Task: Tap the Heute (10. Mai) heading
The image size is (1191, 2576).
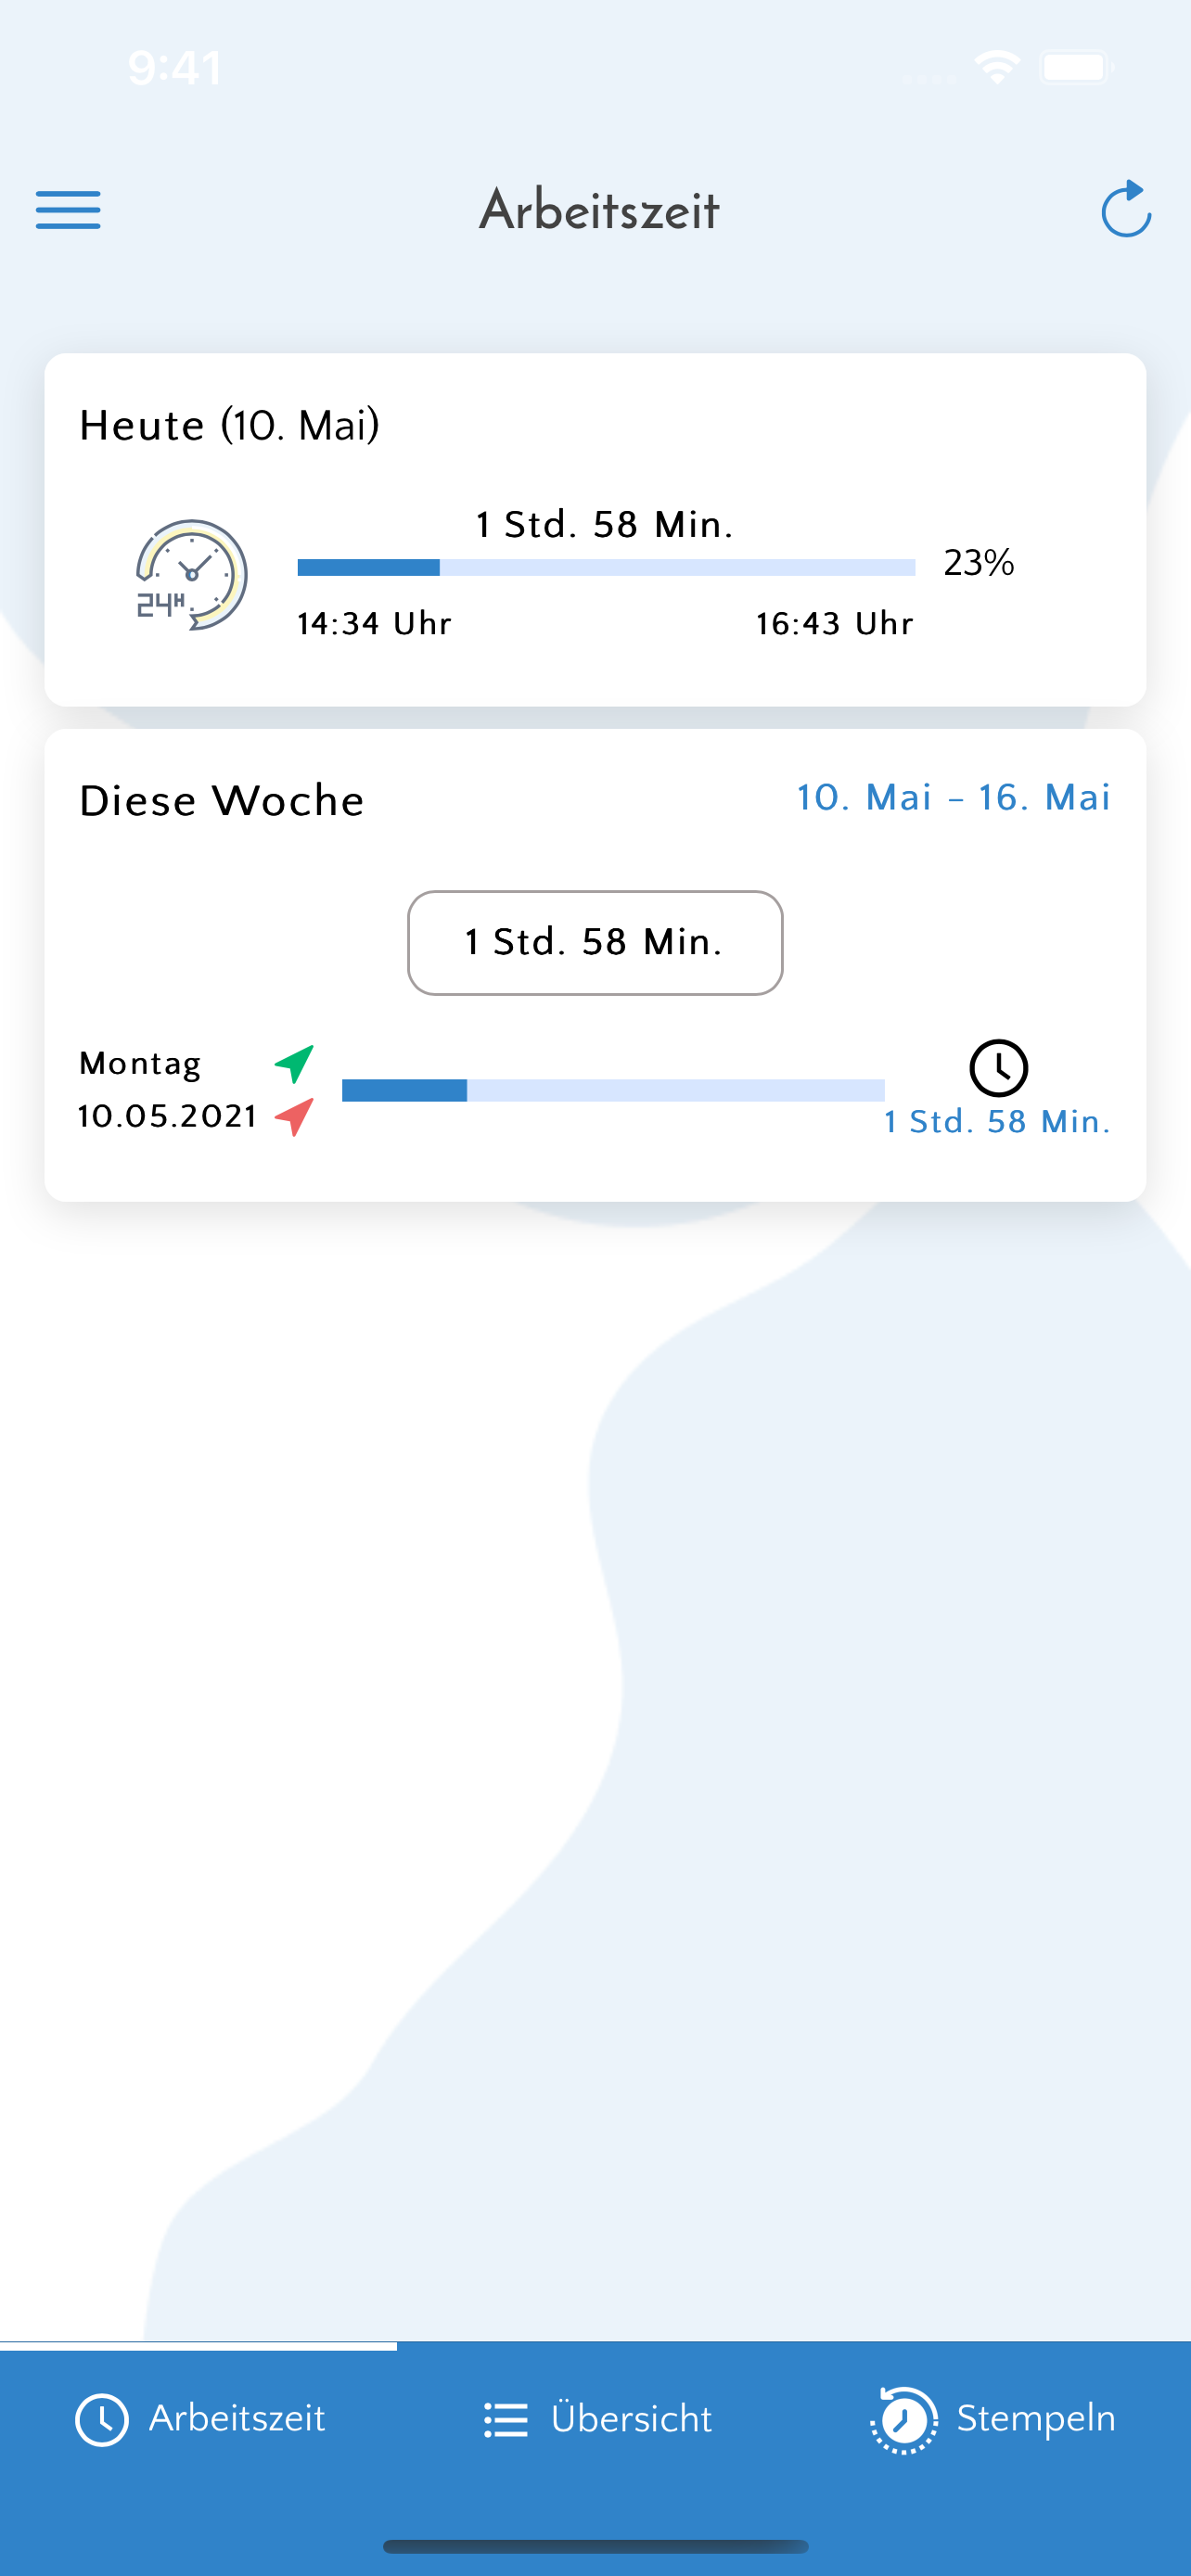Action: click(230, 425)
